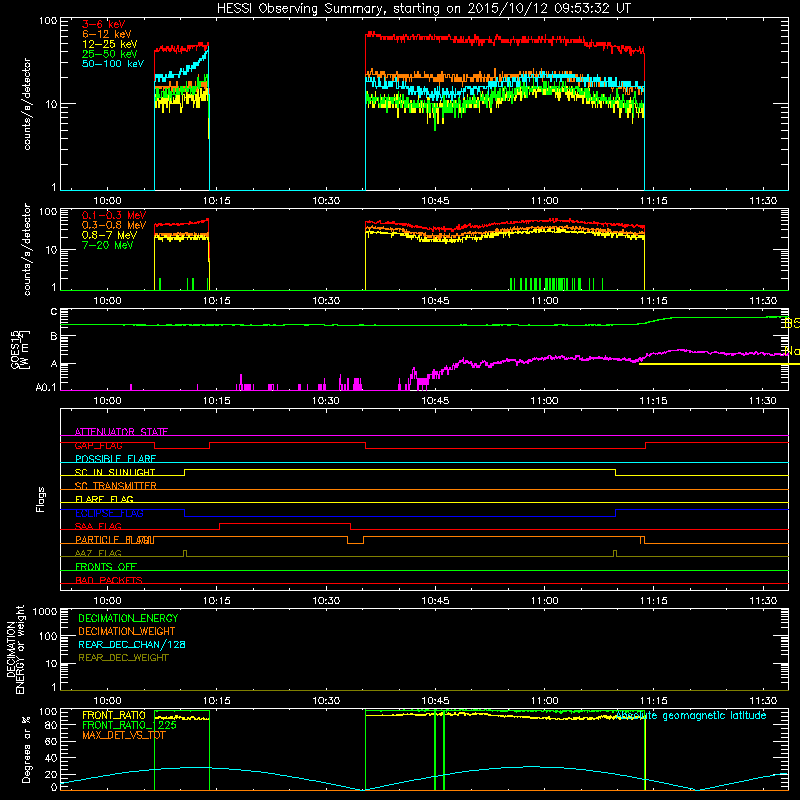The image size is (800, 800).
Task: Select the BAD_PACKETS flag label
Action: (109, 580)
